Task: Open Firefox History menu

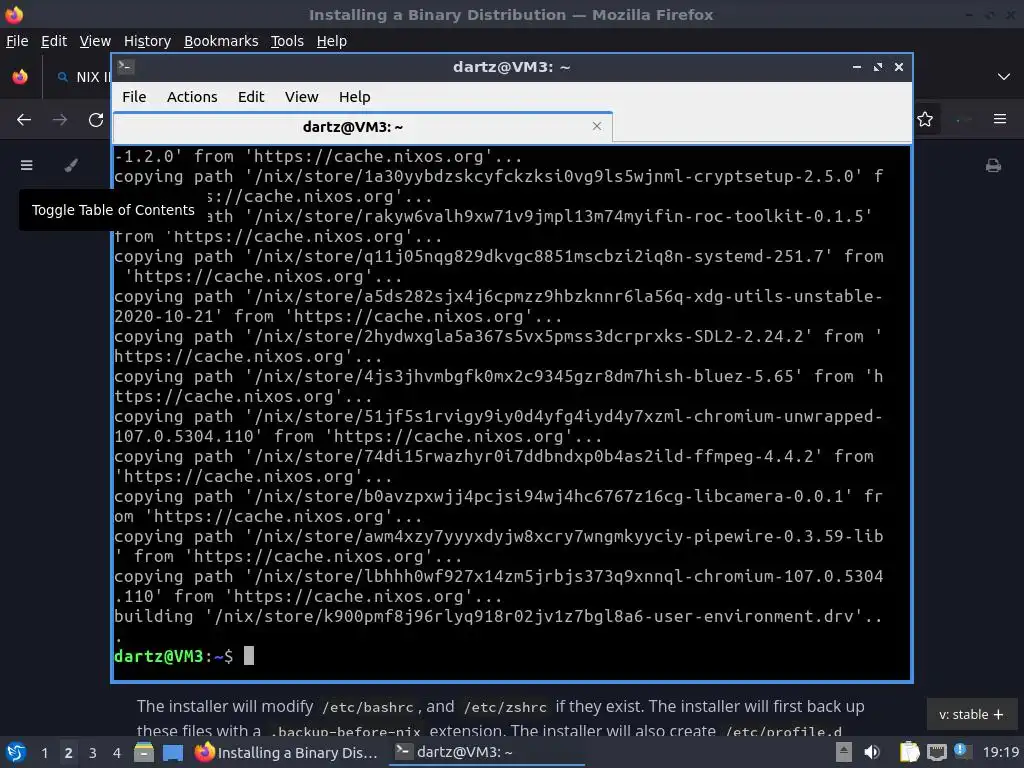Action: [x=147, y=41]
